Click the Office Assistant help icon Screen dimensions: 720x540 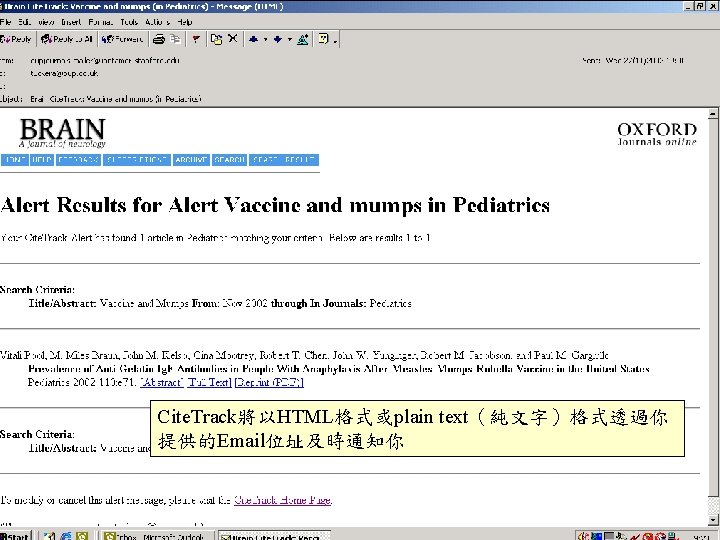324,39
